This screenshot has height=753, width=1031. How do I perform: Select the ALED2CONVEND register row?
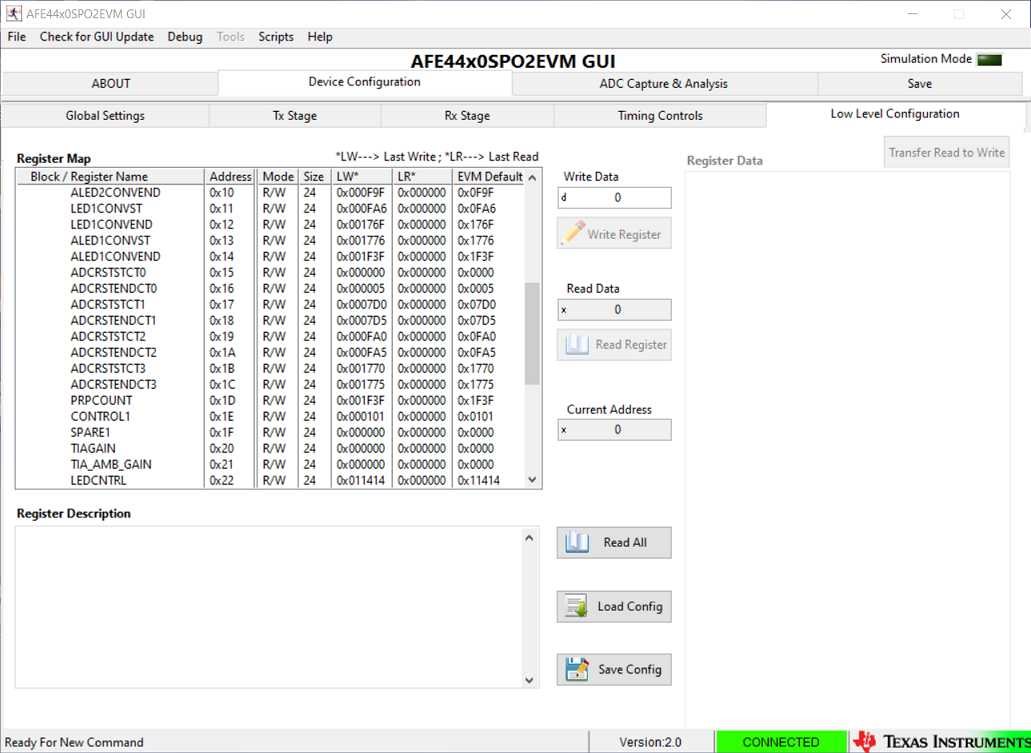[x=270, y=193]
